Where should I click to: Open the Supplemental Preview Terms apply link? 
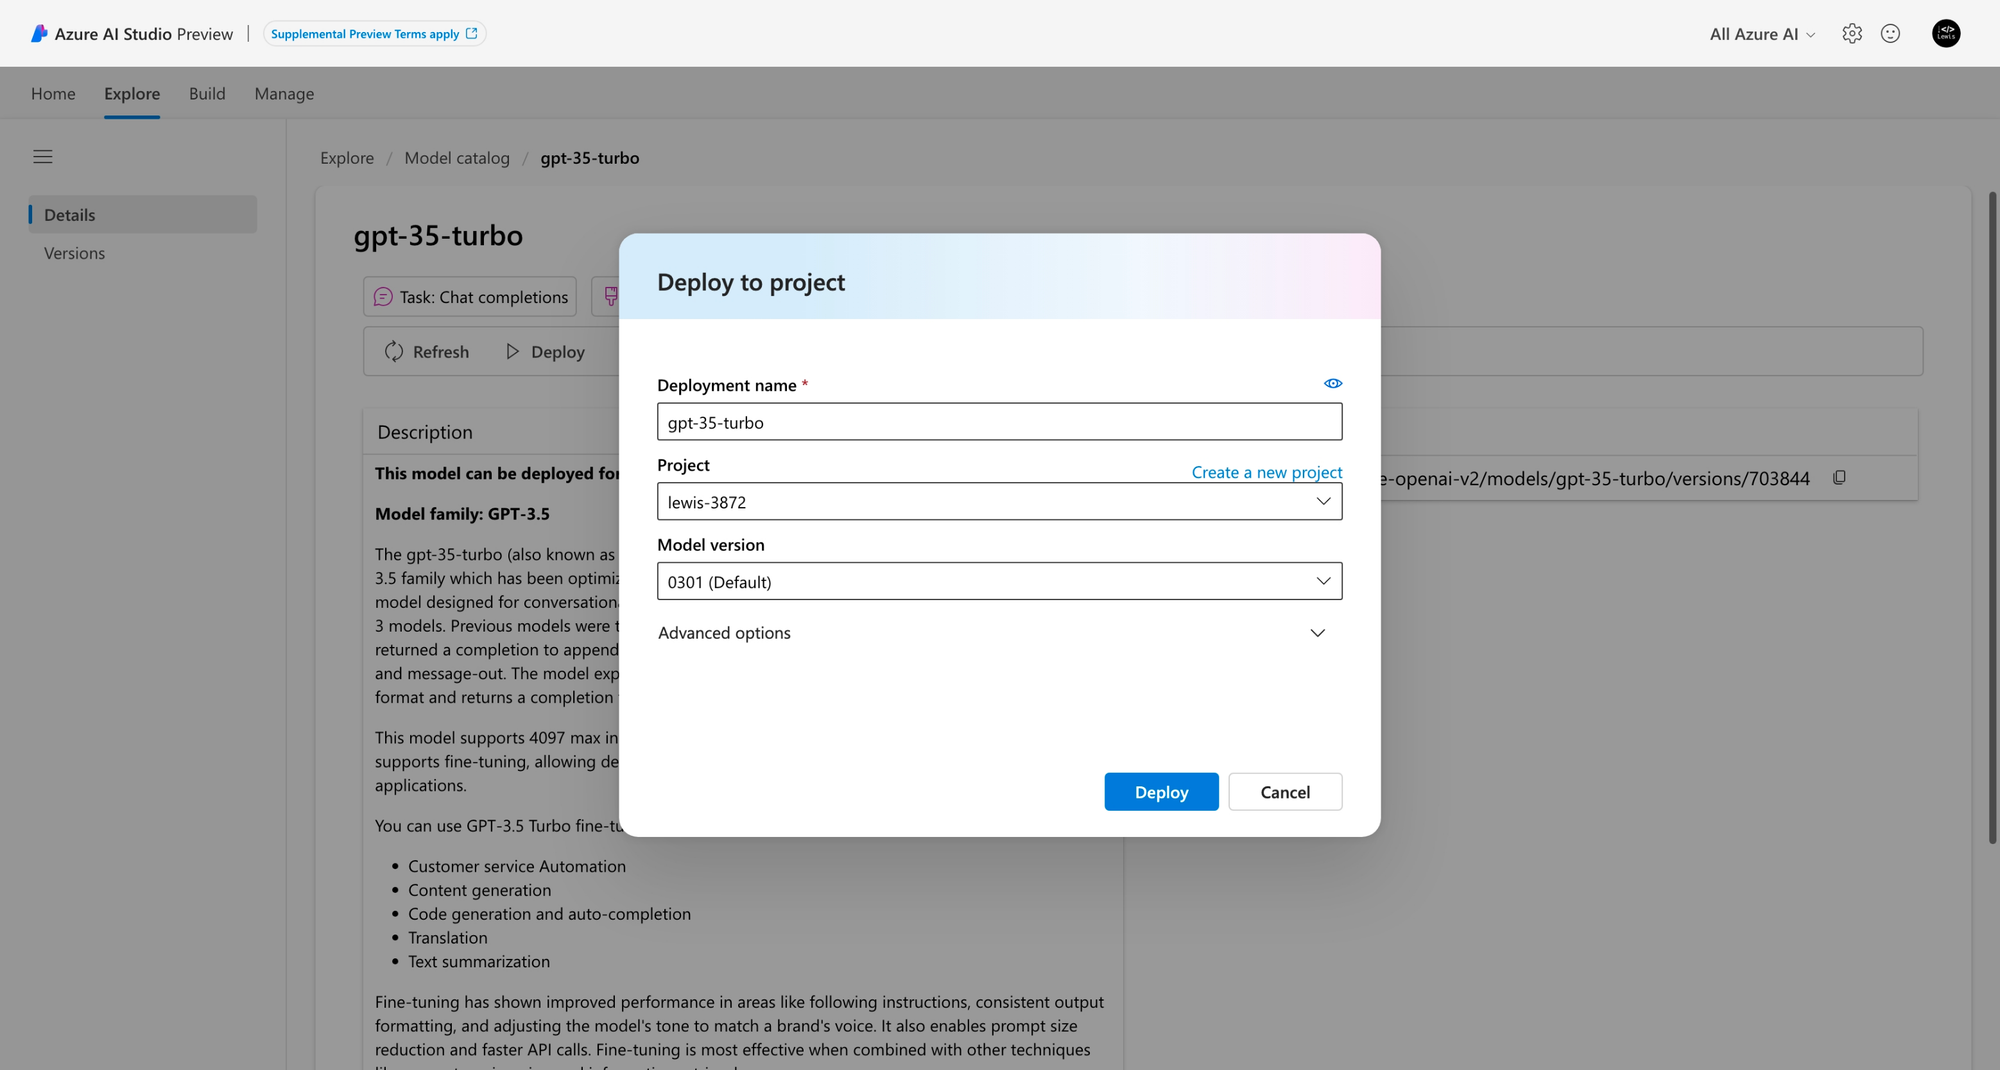374,34
